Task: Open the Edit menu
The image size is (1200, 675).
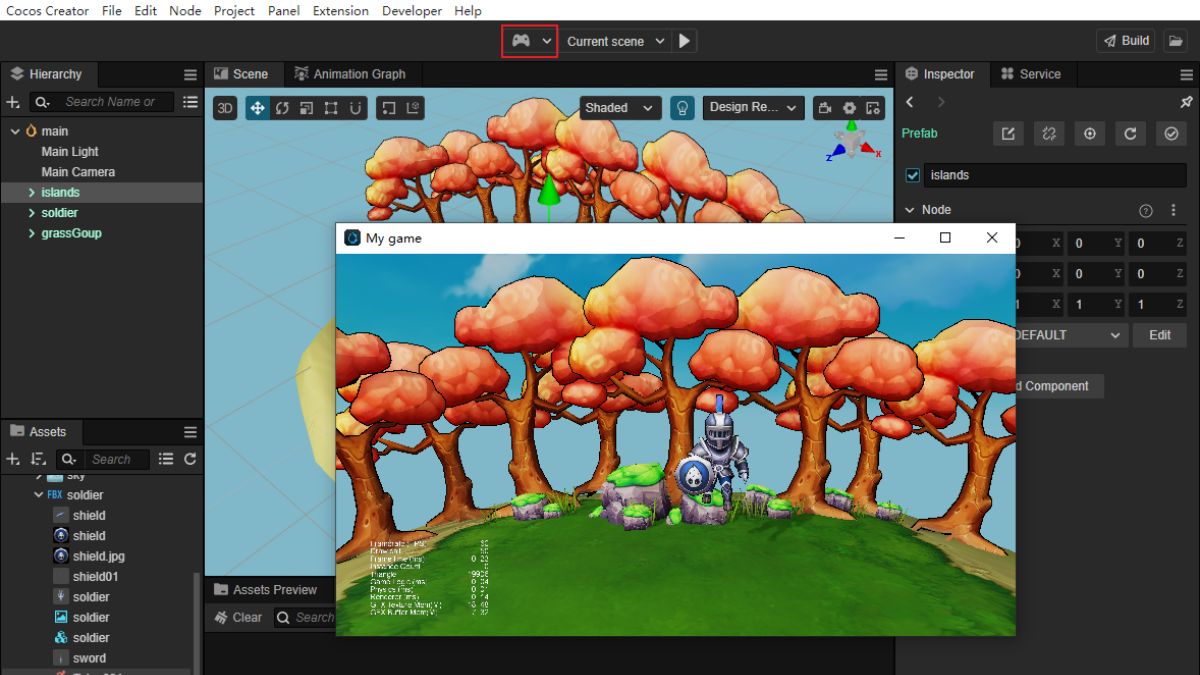Action: point(145,11)
